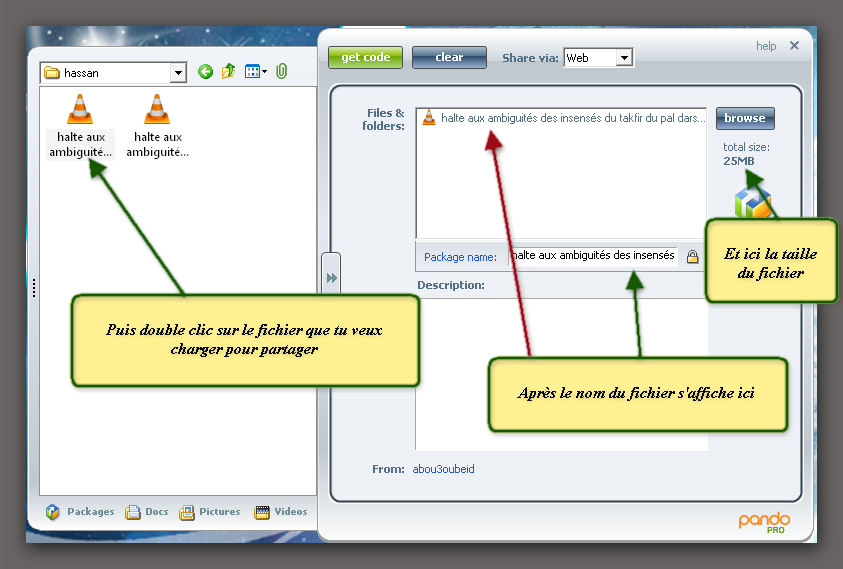The image size is (843, 569).
Task: Click the Package name input field
Action: point(593,256)
